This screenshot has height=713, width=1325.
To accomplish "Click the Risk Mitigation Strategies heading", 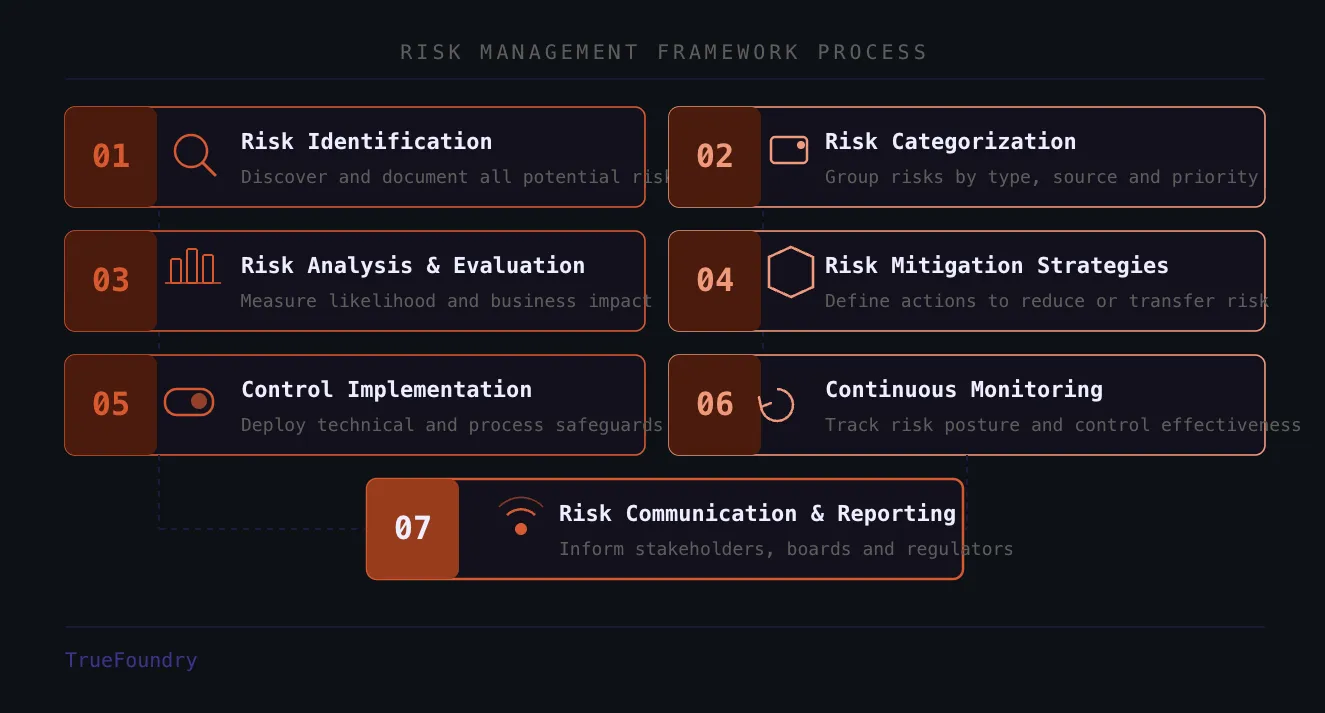I will coord(997,266).
